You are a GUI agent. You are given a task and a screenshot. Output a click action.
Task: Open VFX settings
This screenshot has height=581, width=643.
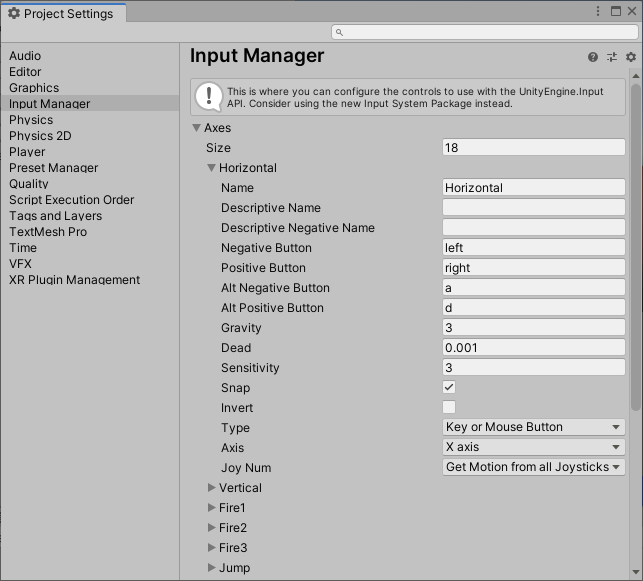pyautogui.click(x=90, y=264)
